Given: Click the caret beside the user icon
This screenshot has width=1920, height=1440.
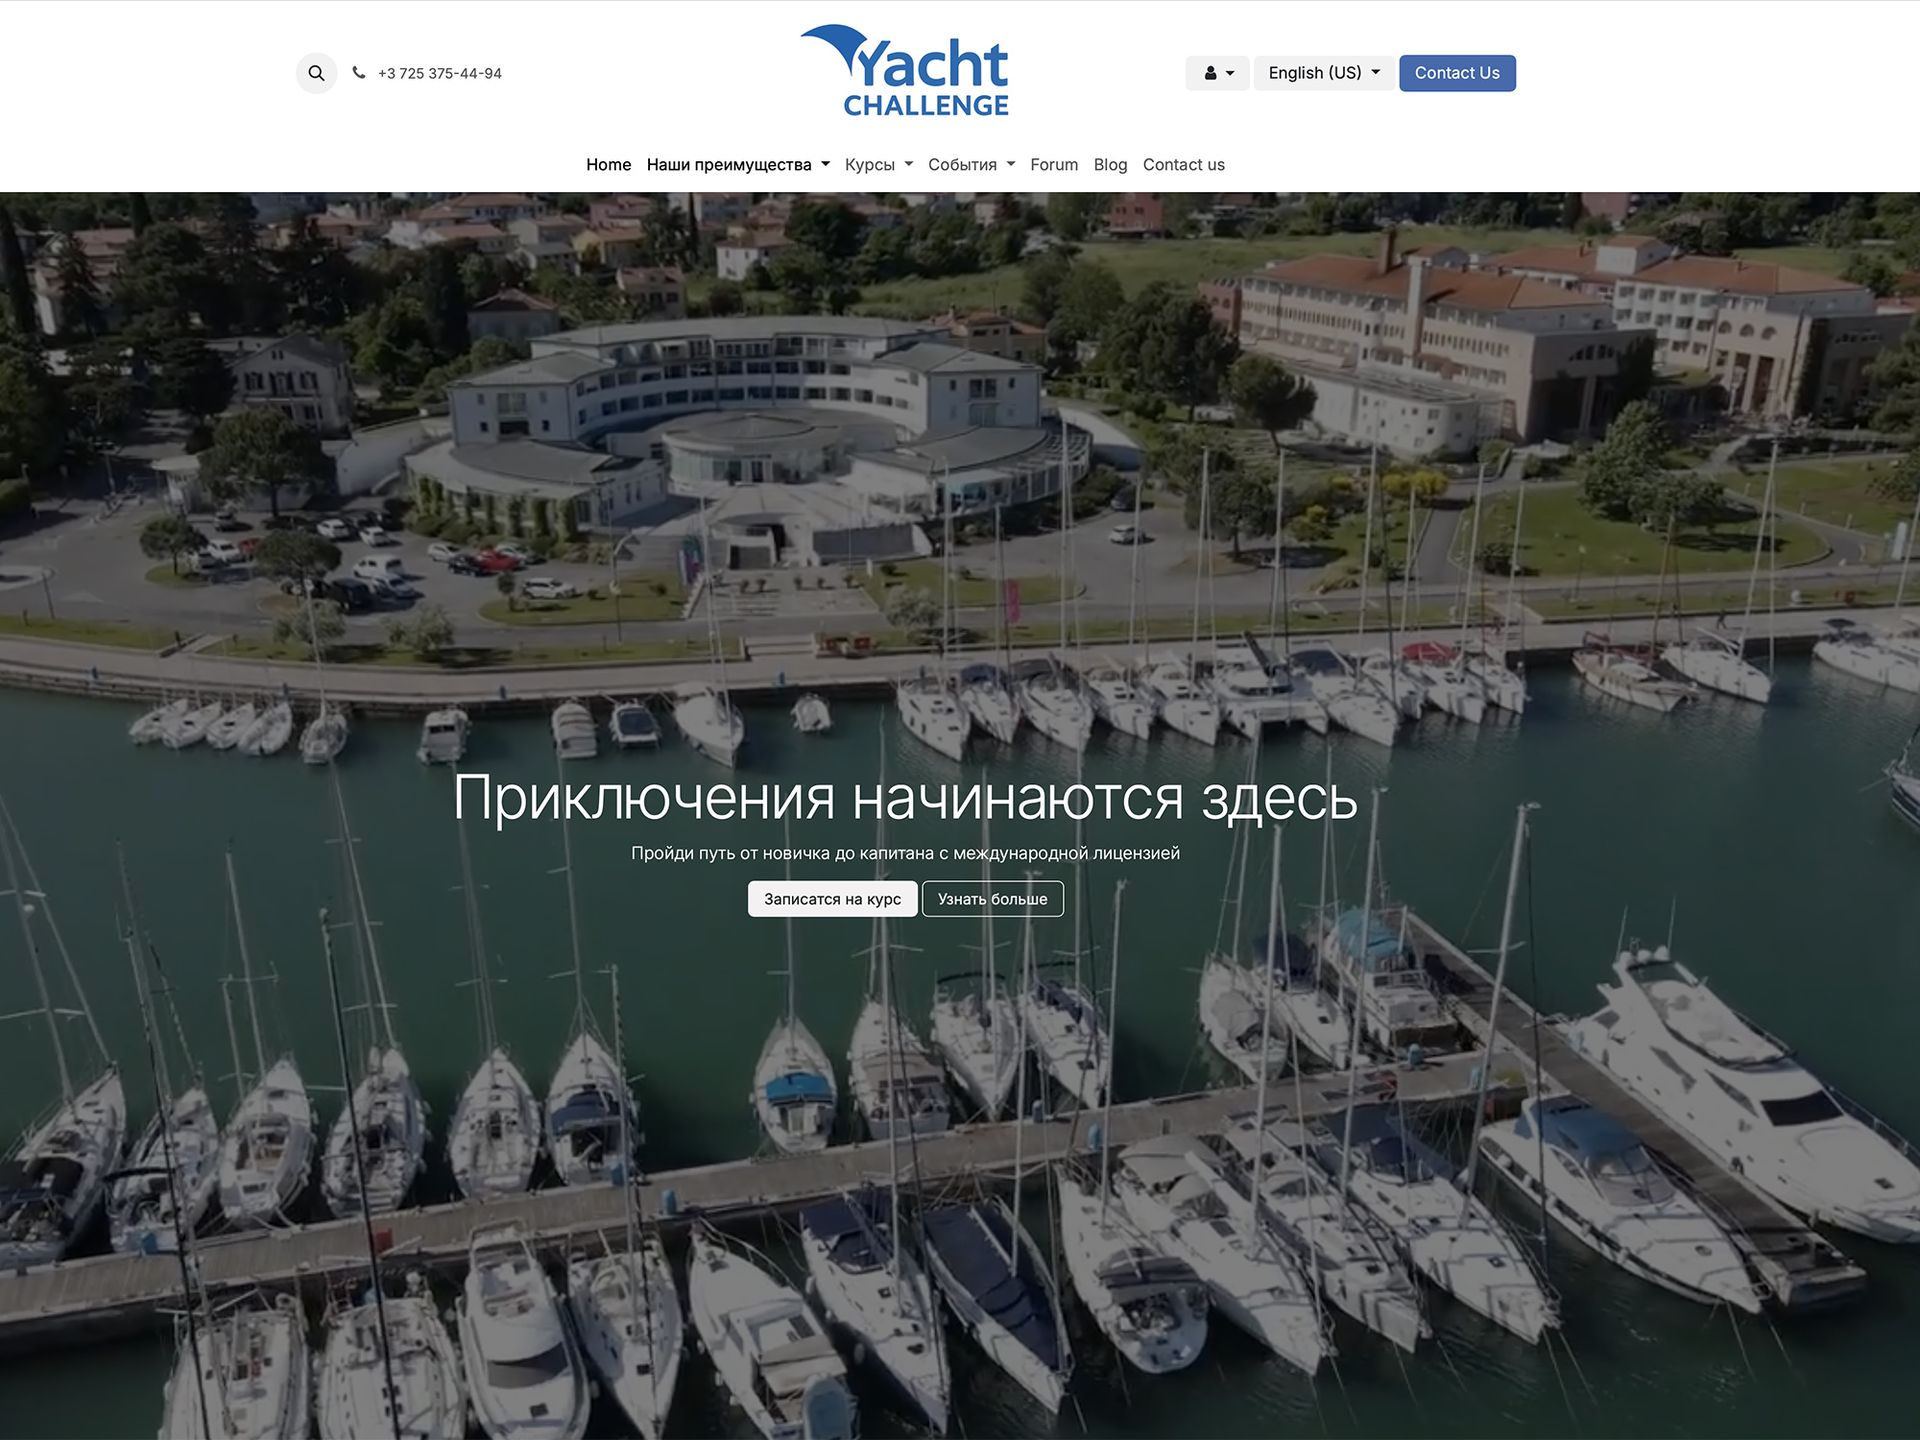Looking at the screenshot, I should coord(1230,73).
